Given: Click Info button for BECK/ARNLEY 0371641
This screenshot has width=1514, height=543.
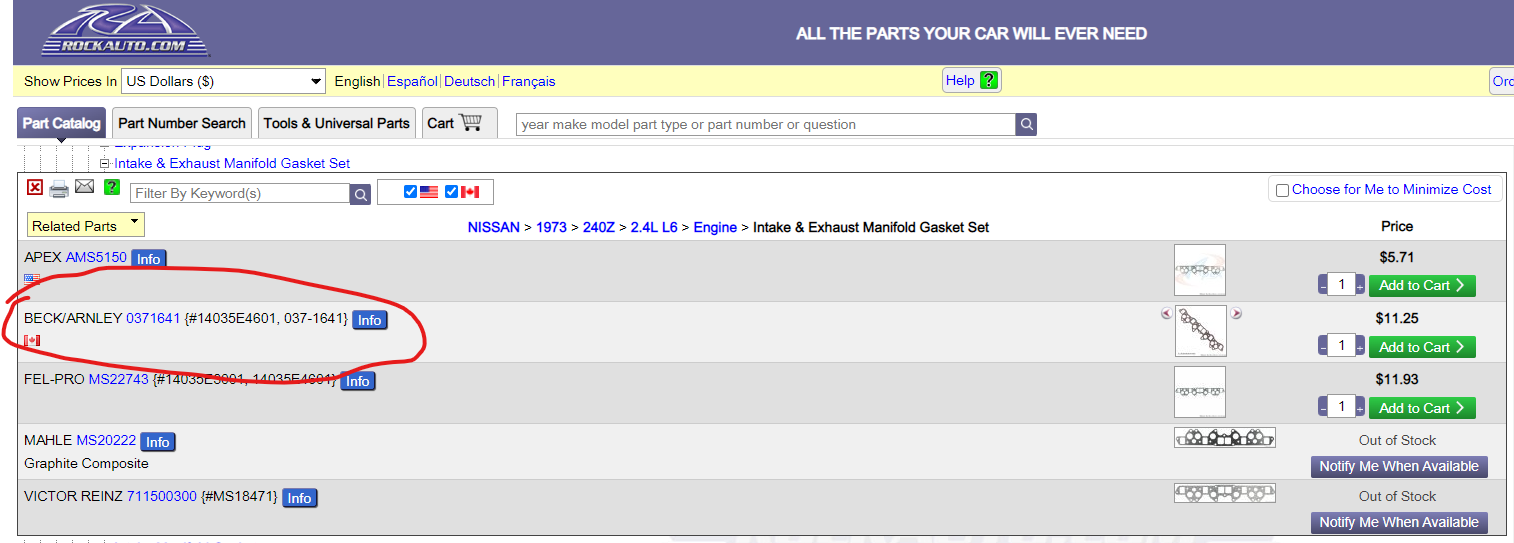Looking at the screenshot, I should tap(370, 320).
